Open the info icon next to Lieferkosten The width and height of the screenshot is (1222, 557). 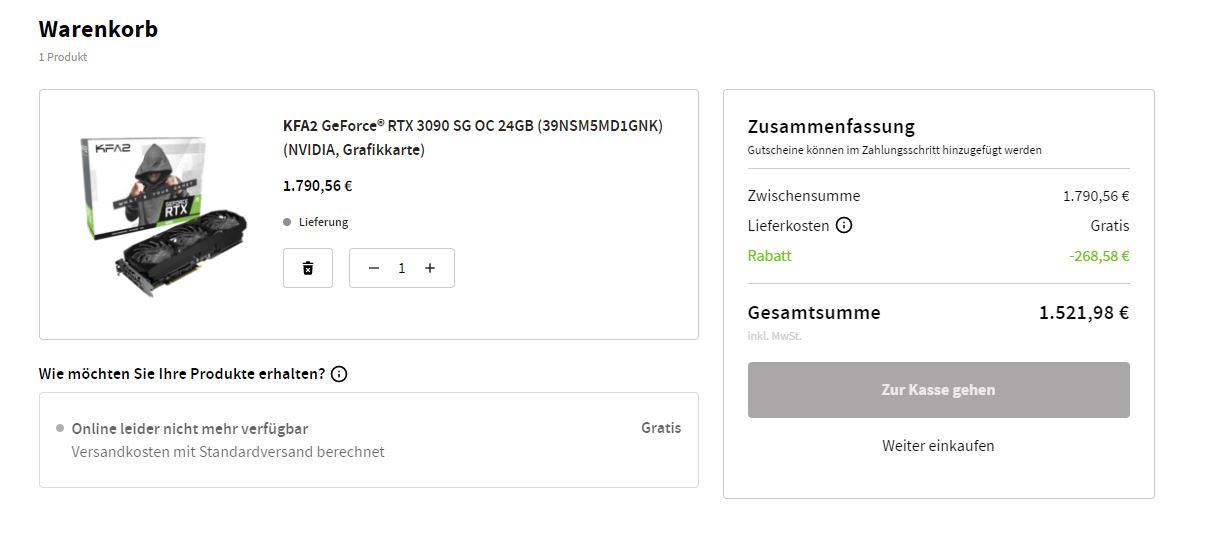(x=844, y=225)
